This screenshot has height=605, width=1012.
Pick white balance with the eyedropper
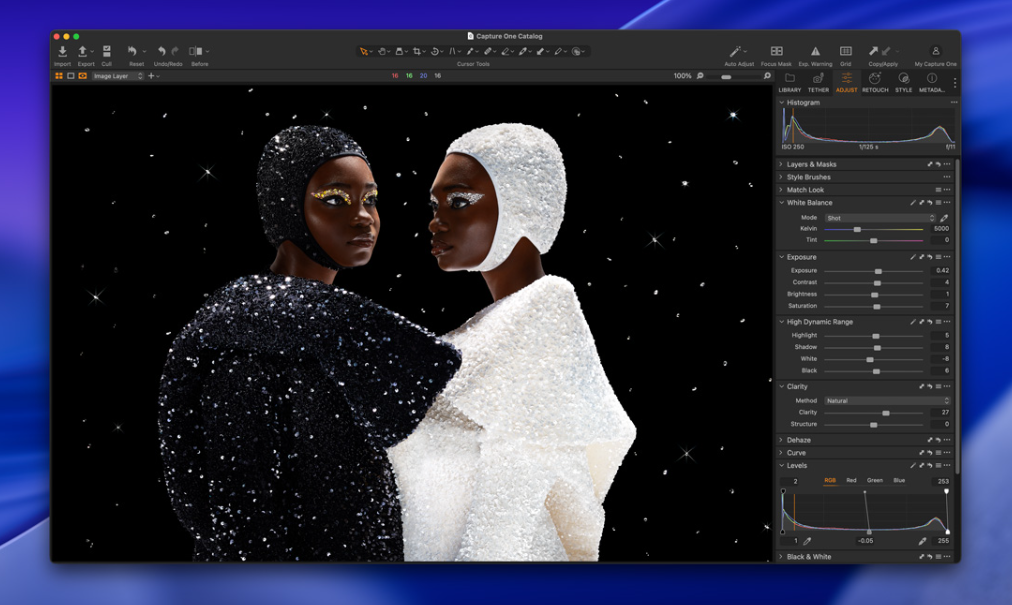click(x=944, y=218)
